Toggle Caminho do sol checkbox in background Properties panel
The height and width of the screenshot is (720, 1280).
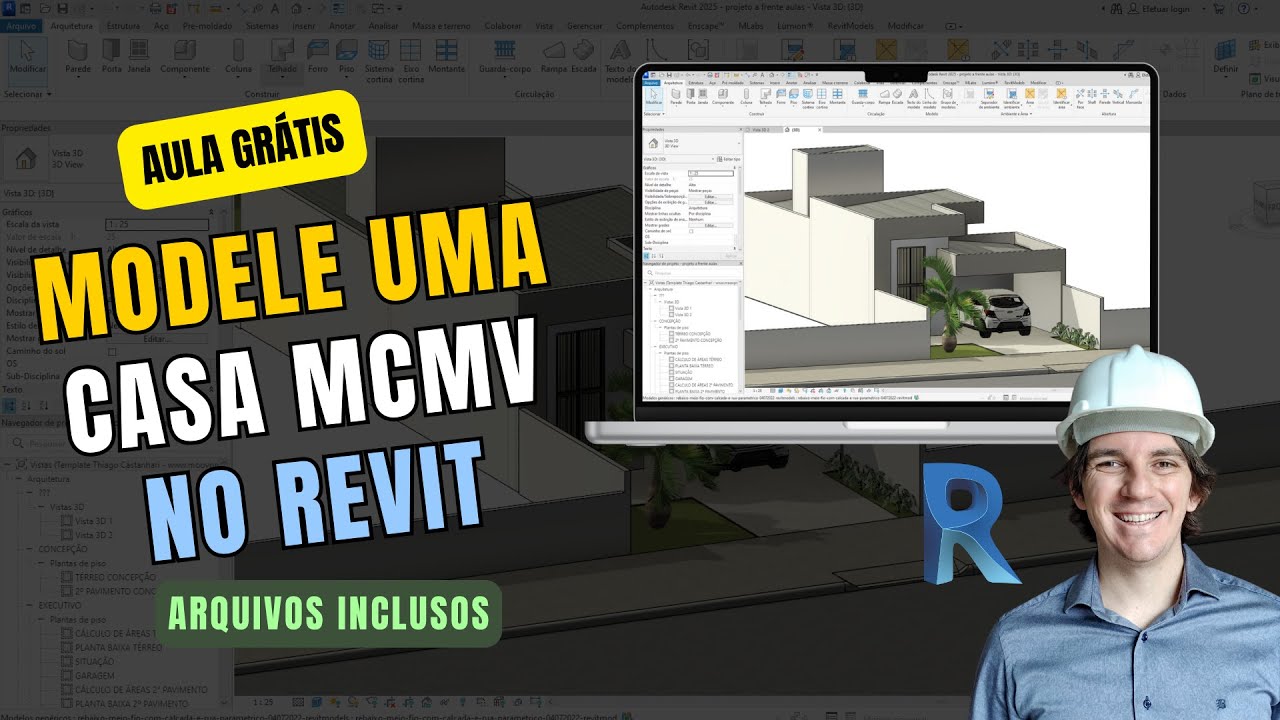pos(112,352)
